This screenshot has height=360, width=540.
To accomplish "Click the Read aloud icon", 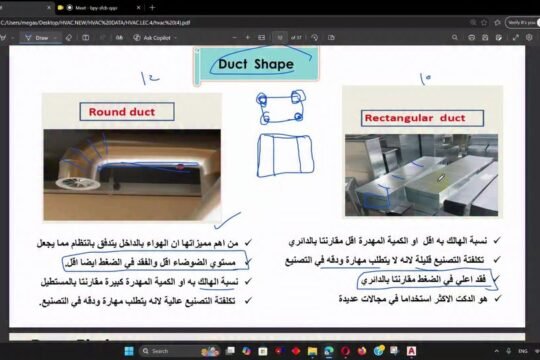I will pos(119,38).
